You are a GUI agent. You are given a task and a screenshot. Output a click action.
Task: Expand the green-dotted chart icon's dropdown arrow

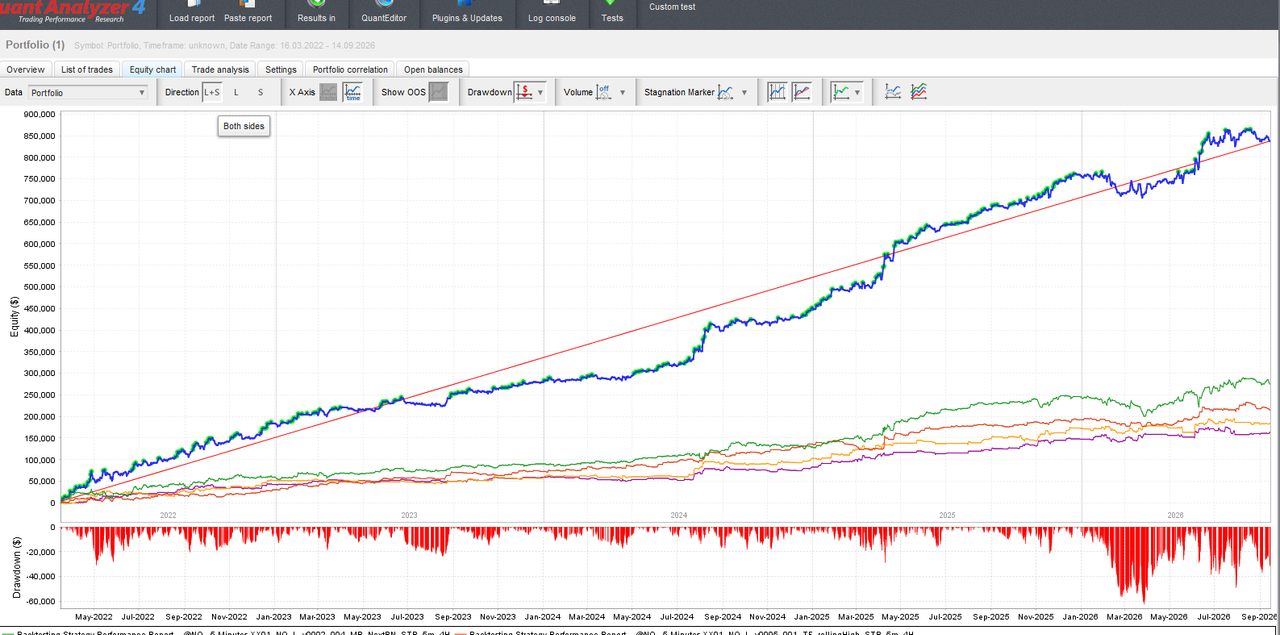click(x=857, y=93)
